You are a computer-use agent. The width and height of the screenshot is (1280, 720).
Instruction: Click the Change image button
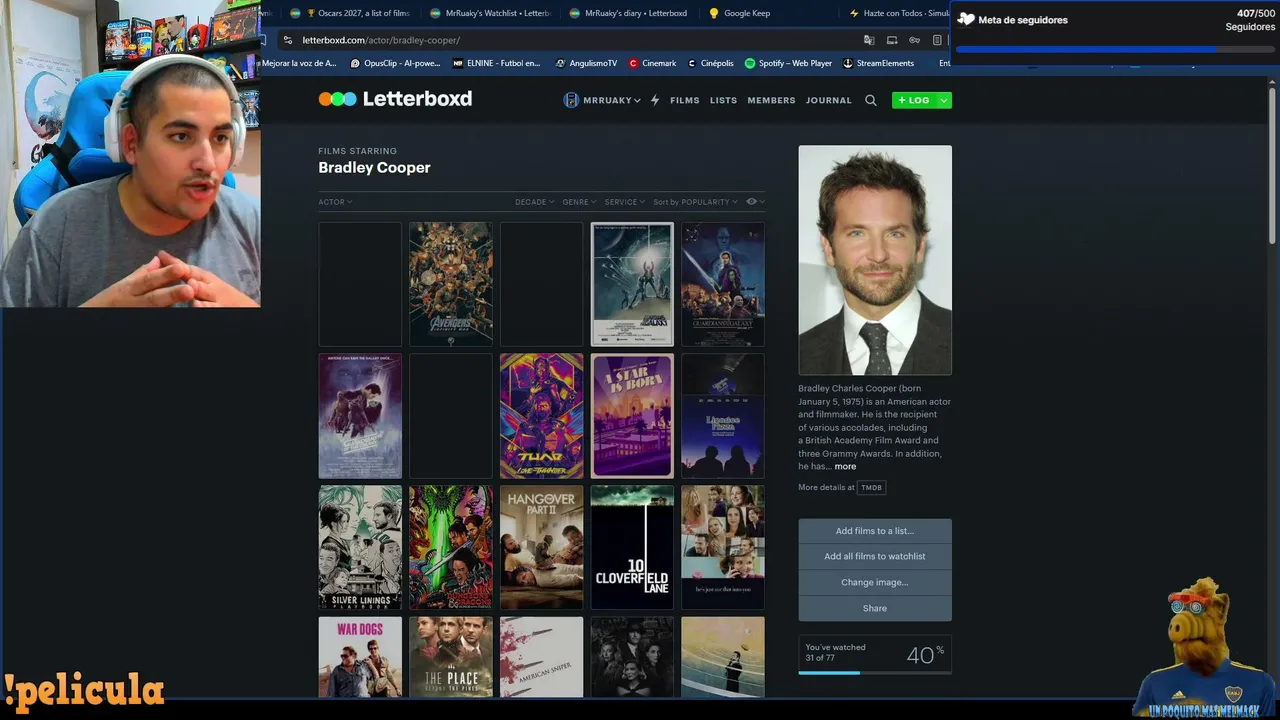tap(875, 582)
